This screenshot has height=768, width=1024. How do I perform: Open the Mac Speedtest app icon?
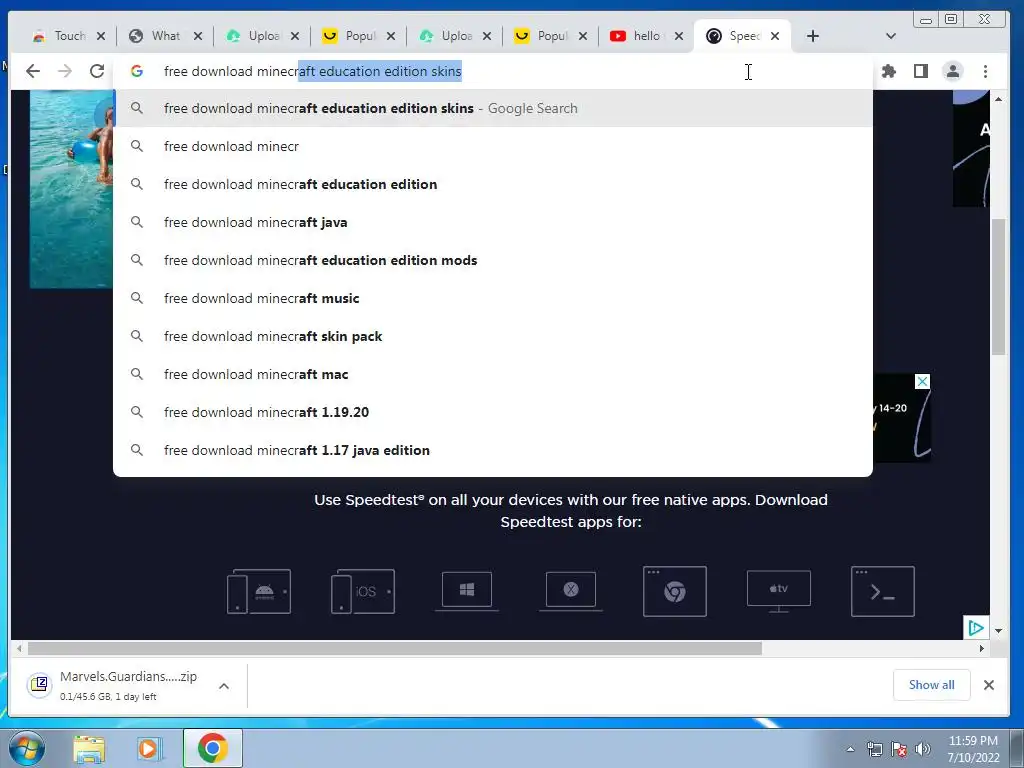(571, 591)
